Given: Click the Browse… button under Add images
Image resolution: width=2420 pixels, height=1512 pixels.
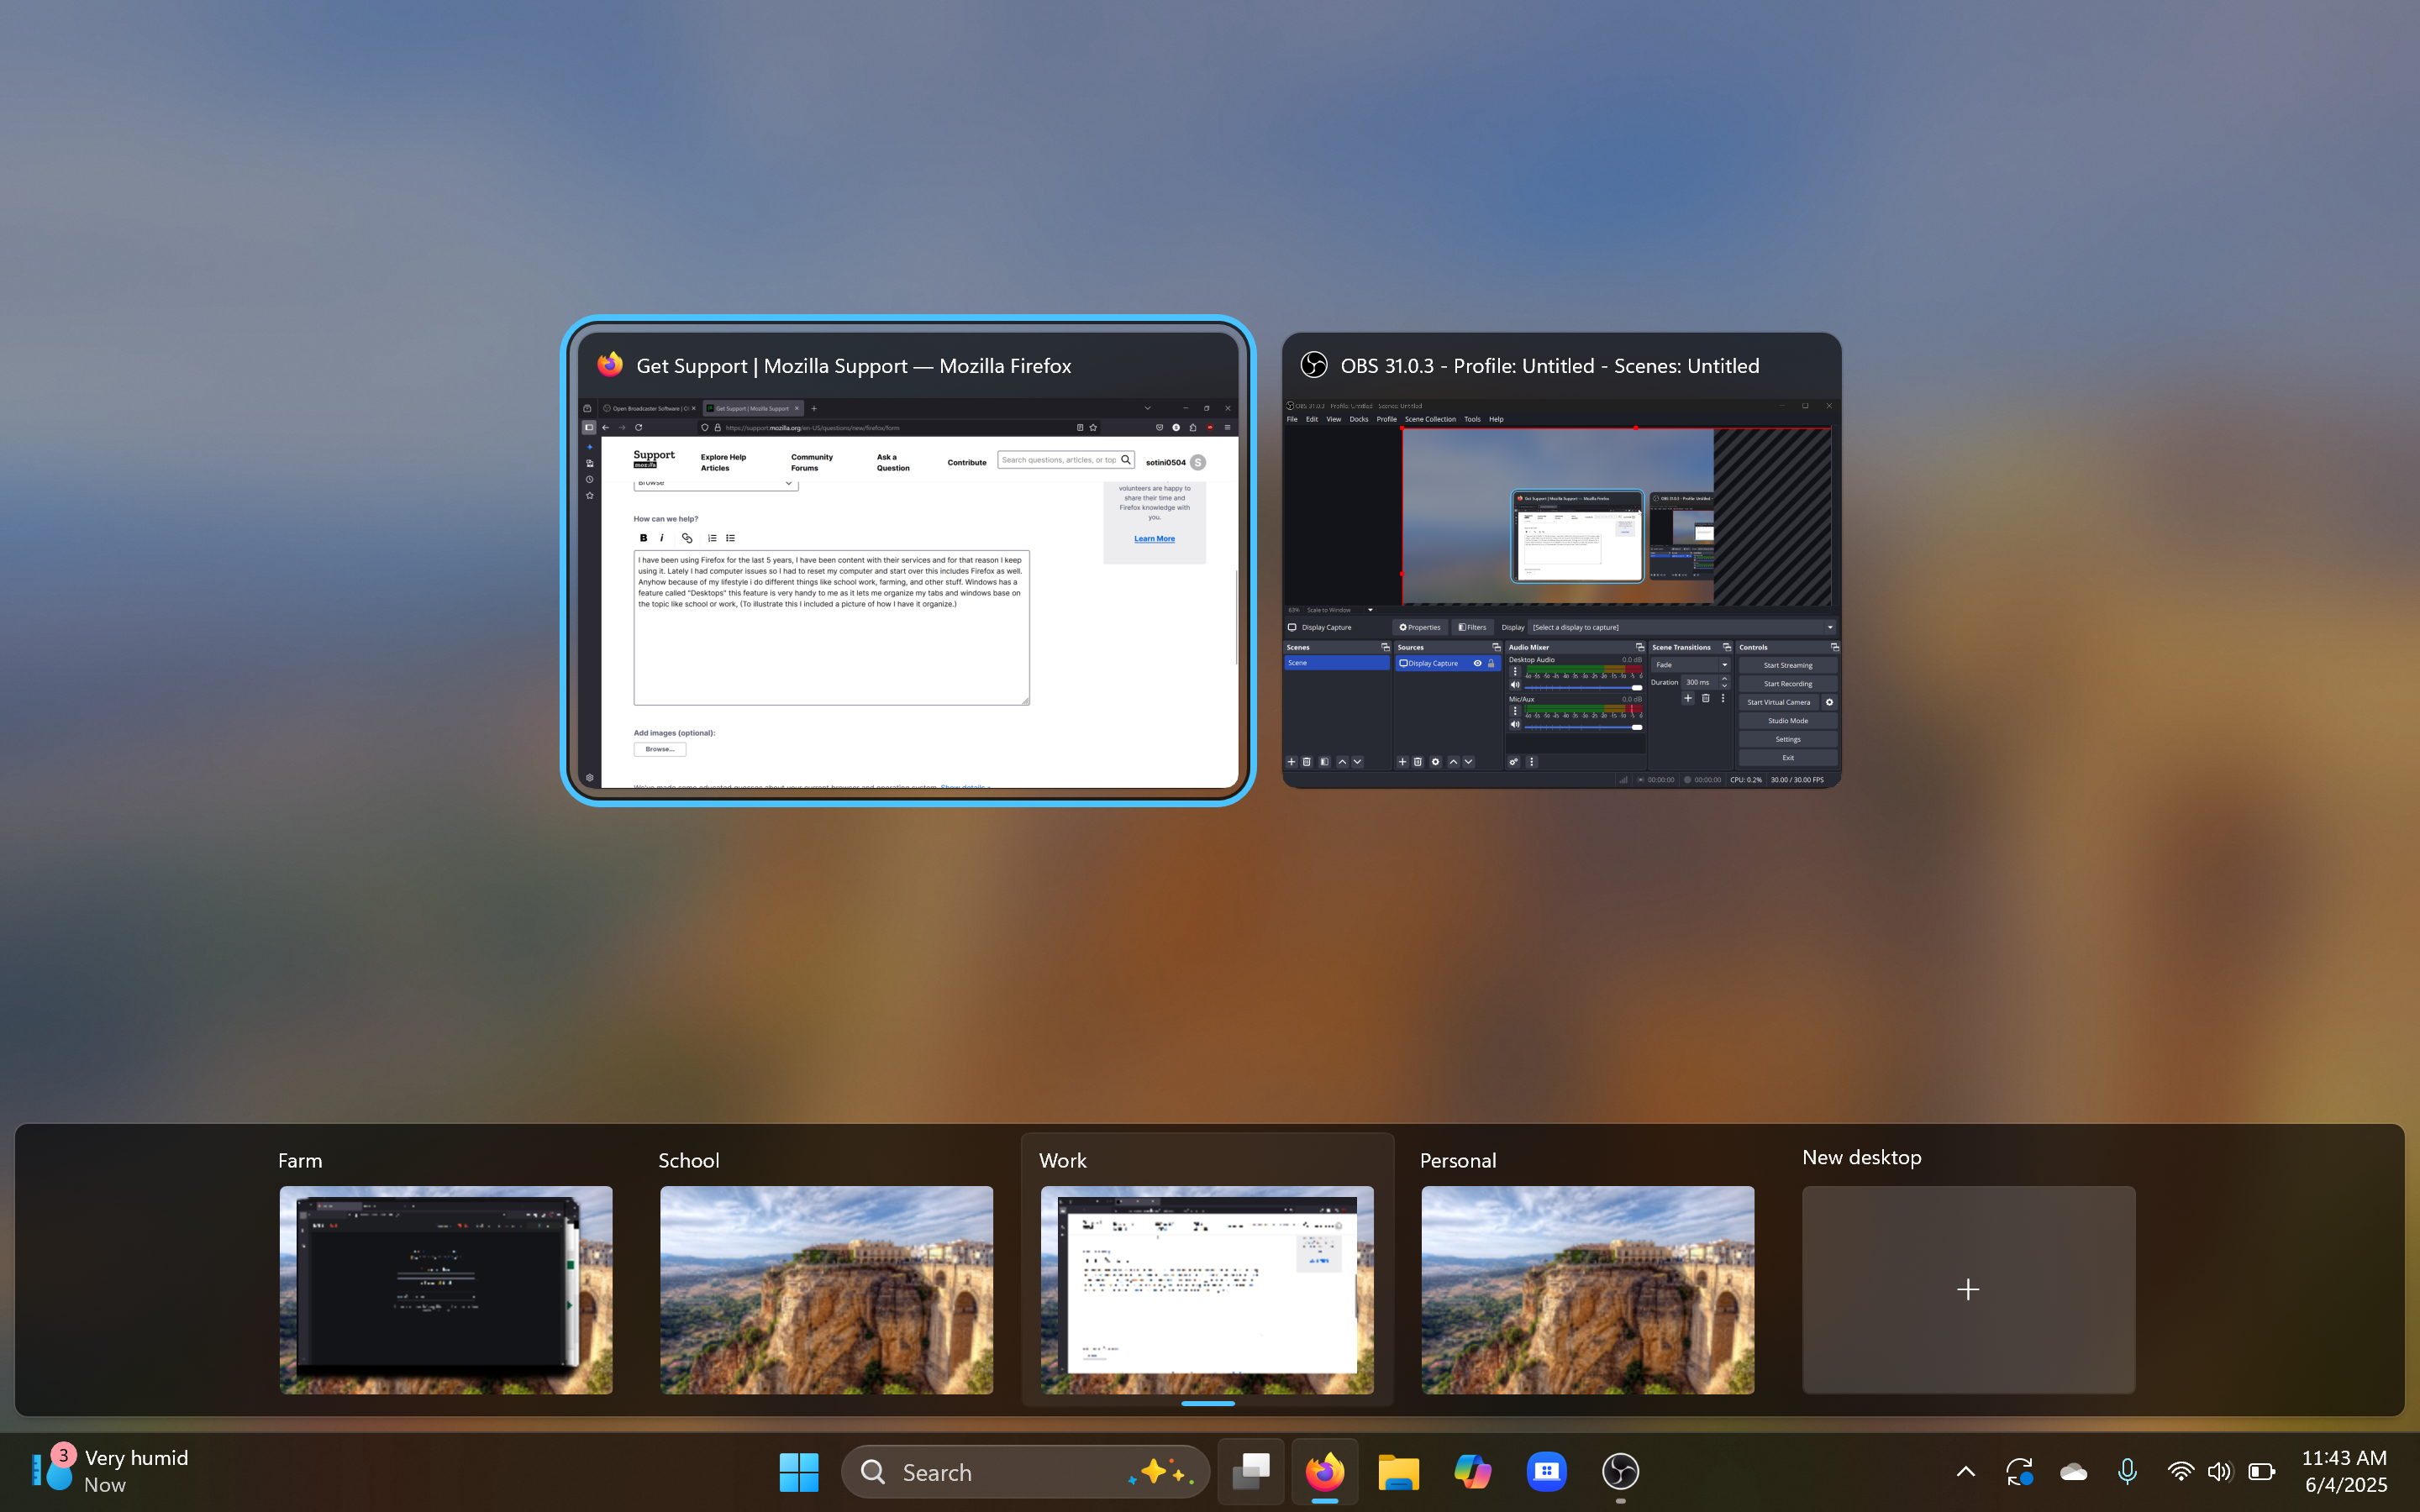Looking at the screenshot, I should 660,749.
